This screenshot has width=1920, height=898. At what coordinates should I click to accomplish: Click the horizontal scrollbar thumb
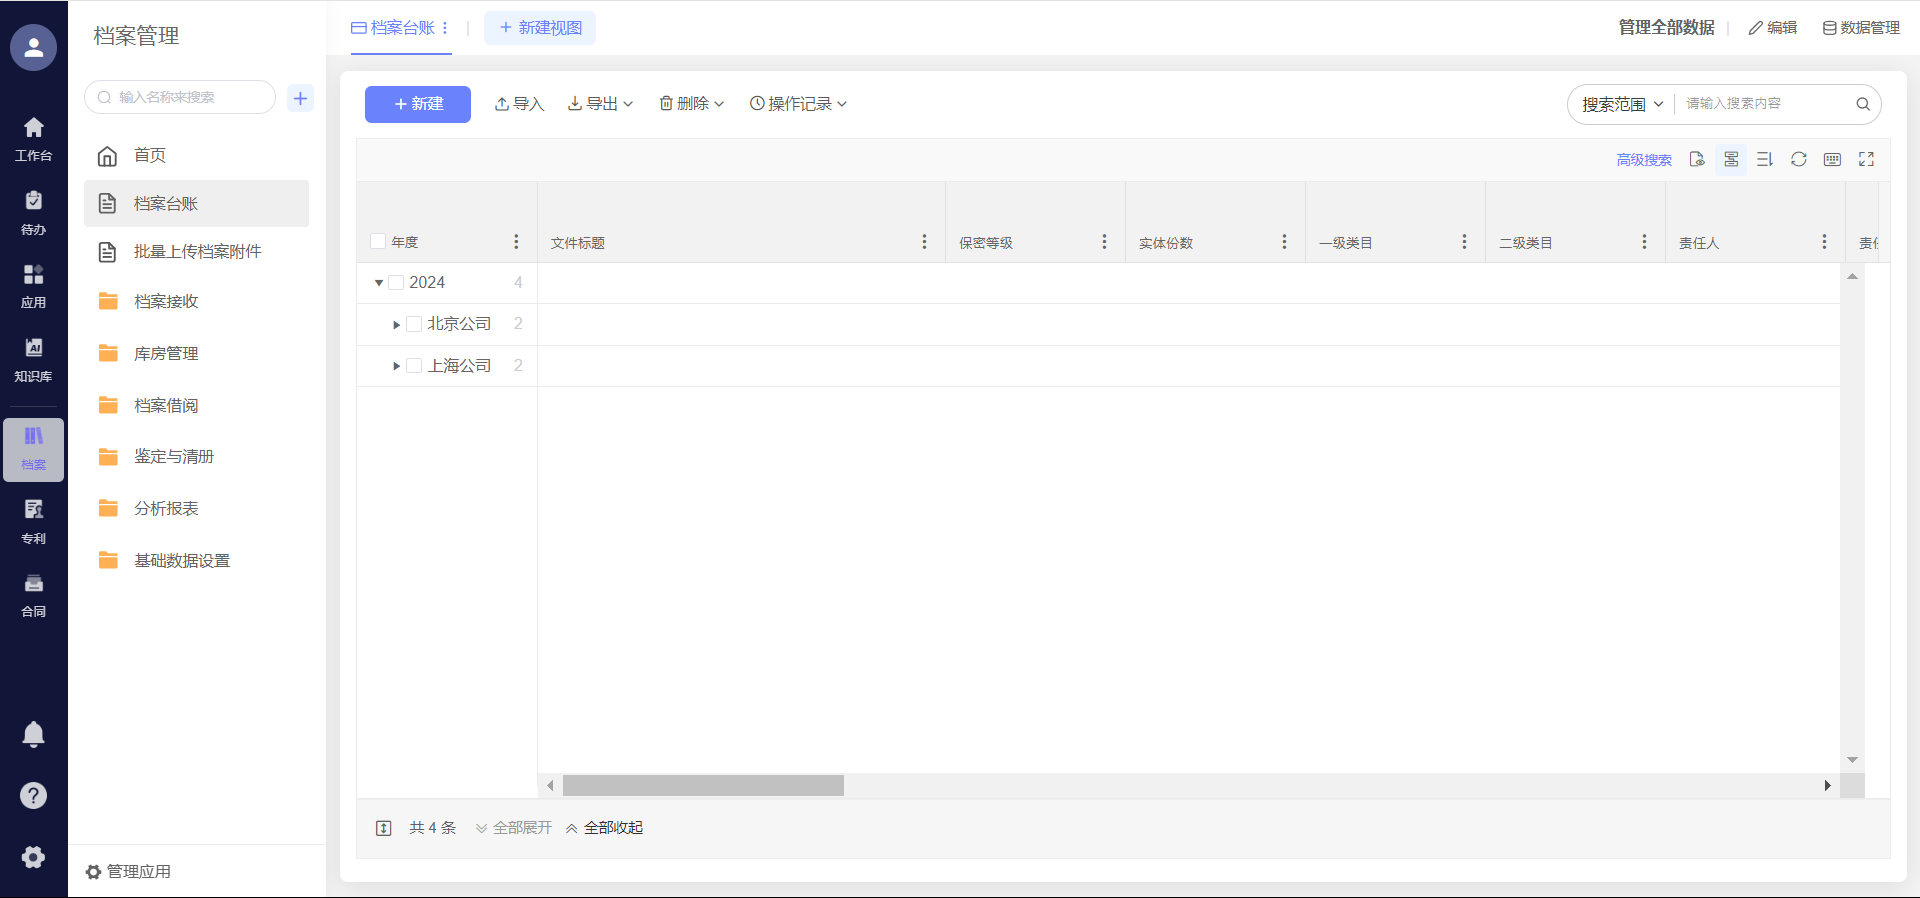pyautogui.click(x=703, y=786)
